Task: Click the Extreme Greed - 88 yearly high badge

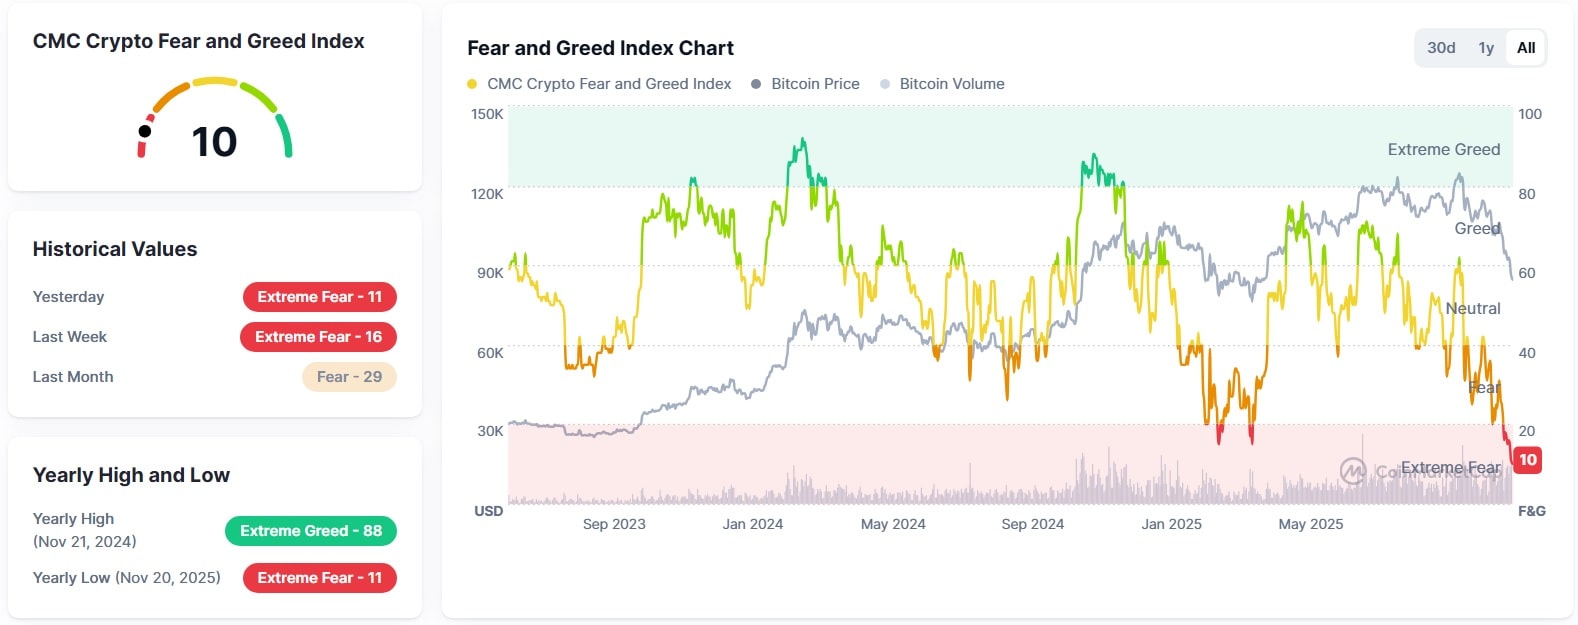Action: 310,531
